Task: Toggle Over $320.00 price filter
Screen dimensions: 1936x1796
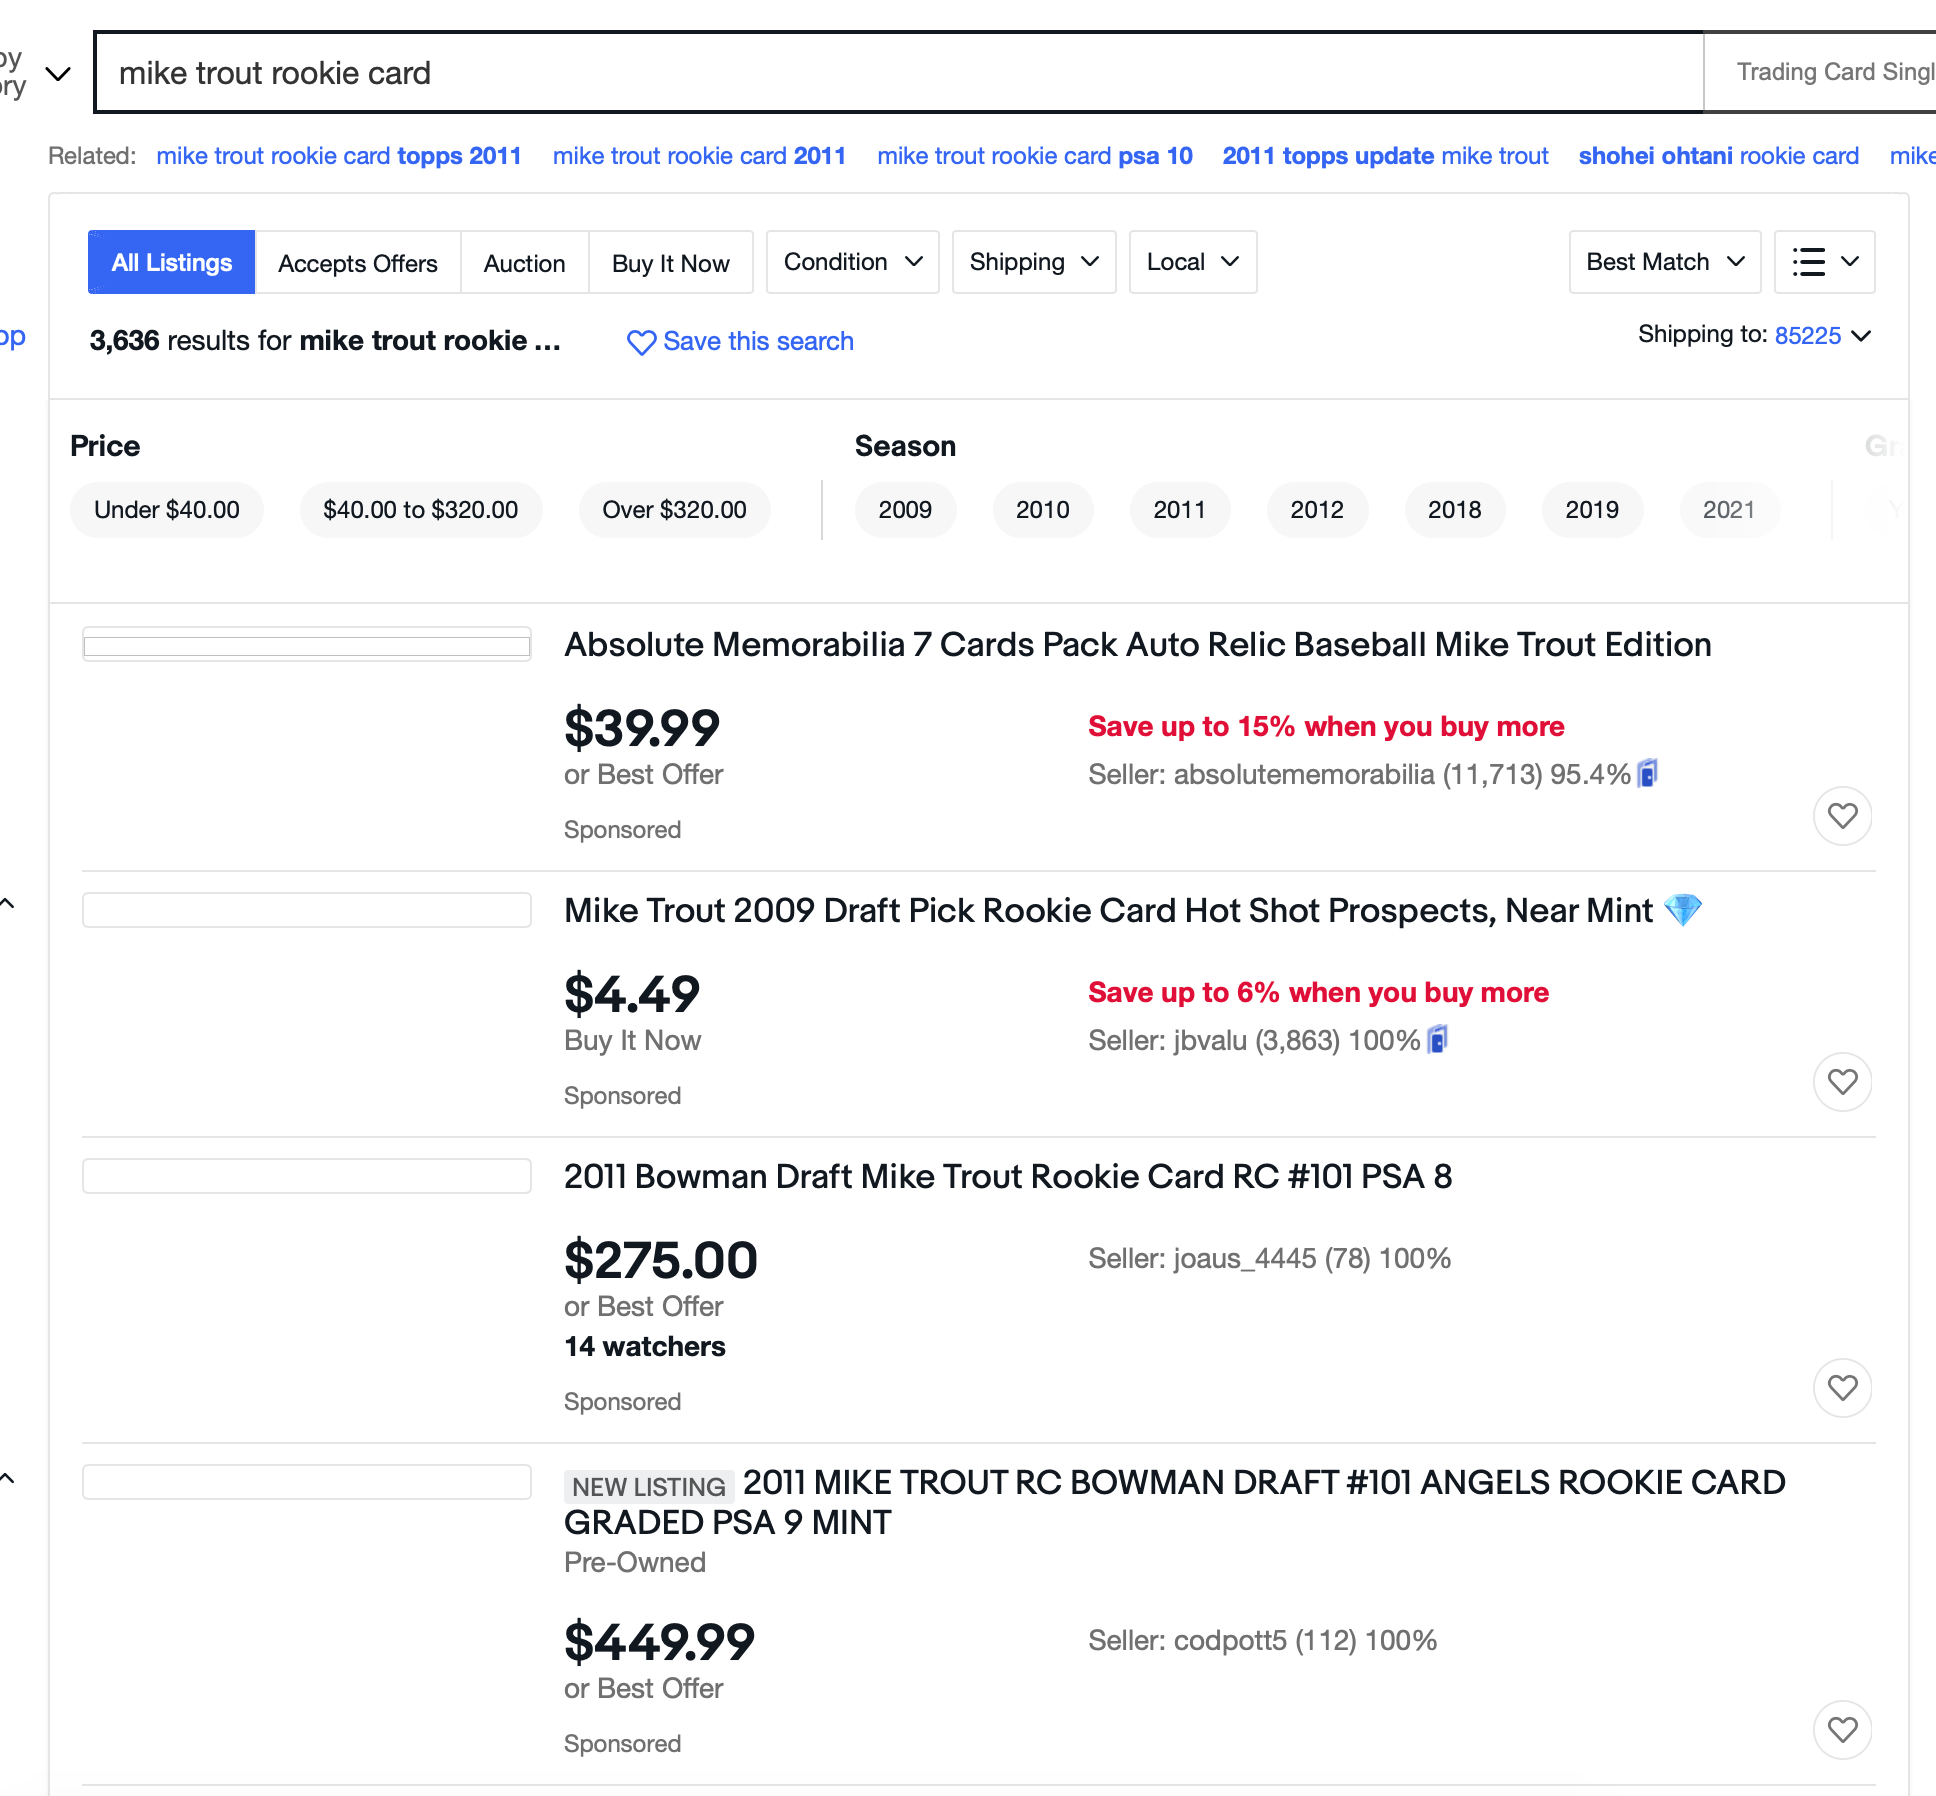Action: pyautogui.click(x=674, y=510)
